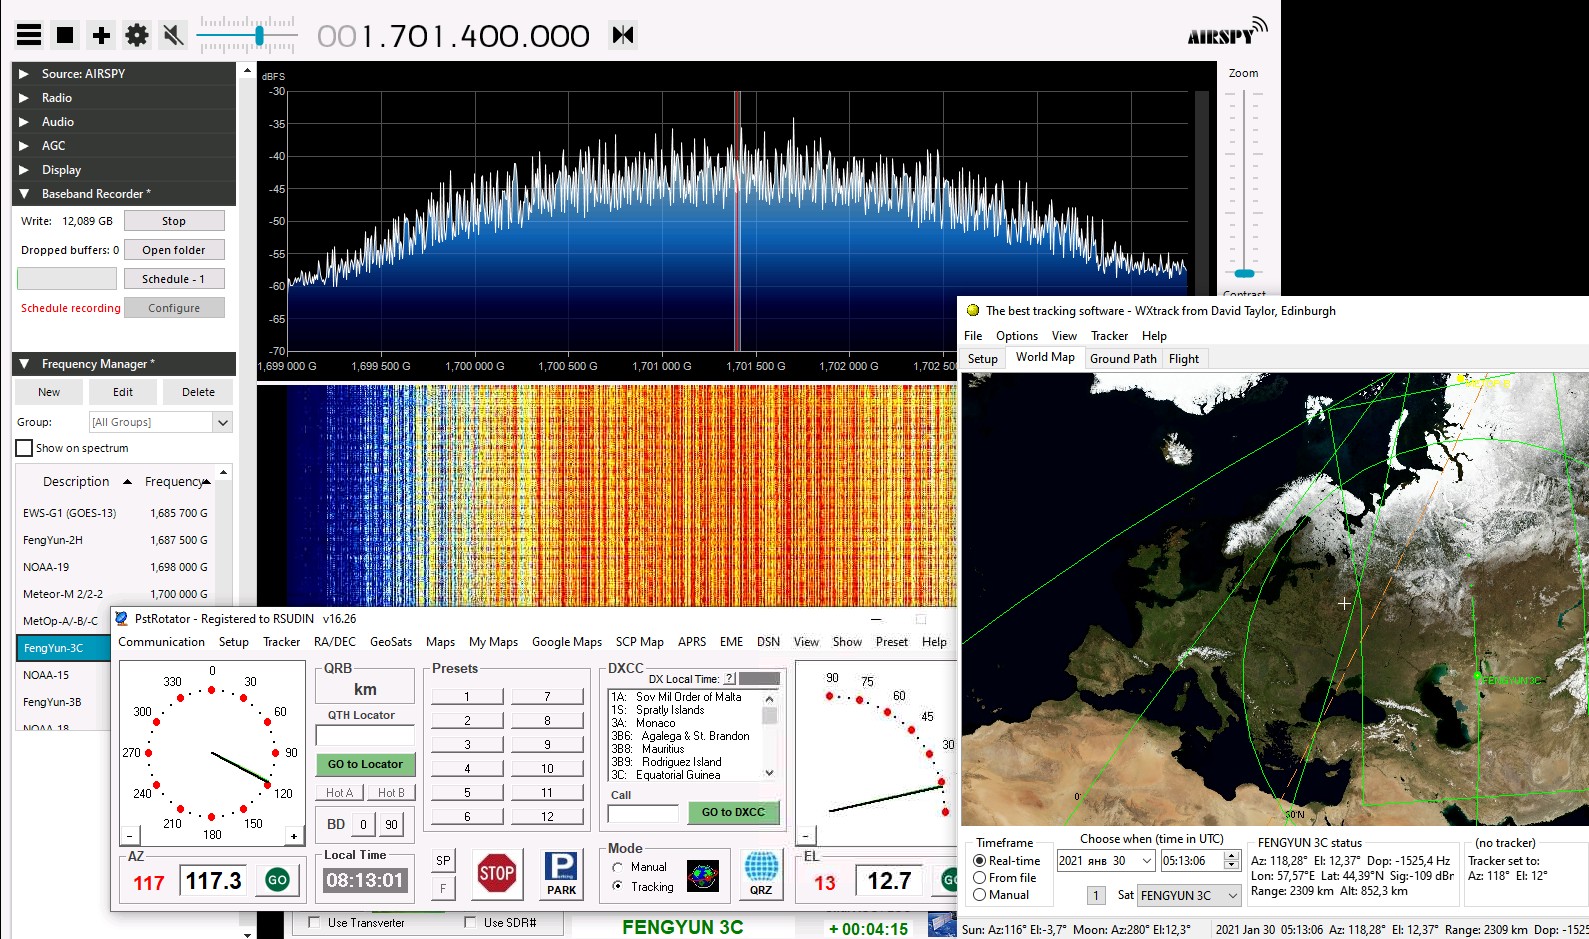Add a new slice with the plus icon
Viewport: 1589px width, 939px height.
point(101,36)
